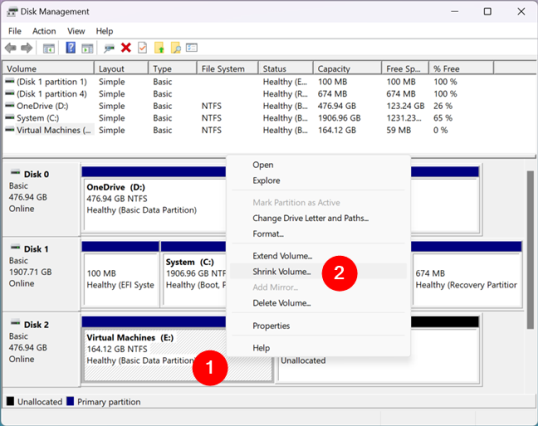Sort by the File System column header
The image size is (538, 426).
[x=227, y=69]
